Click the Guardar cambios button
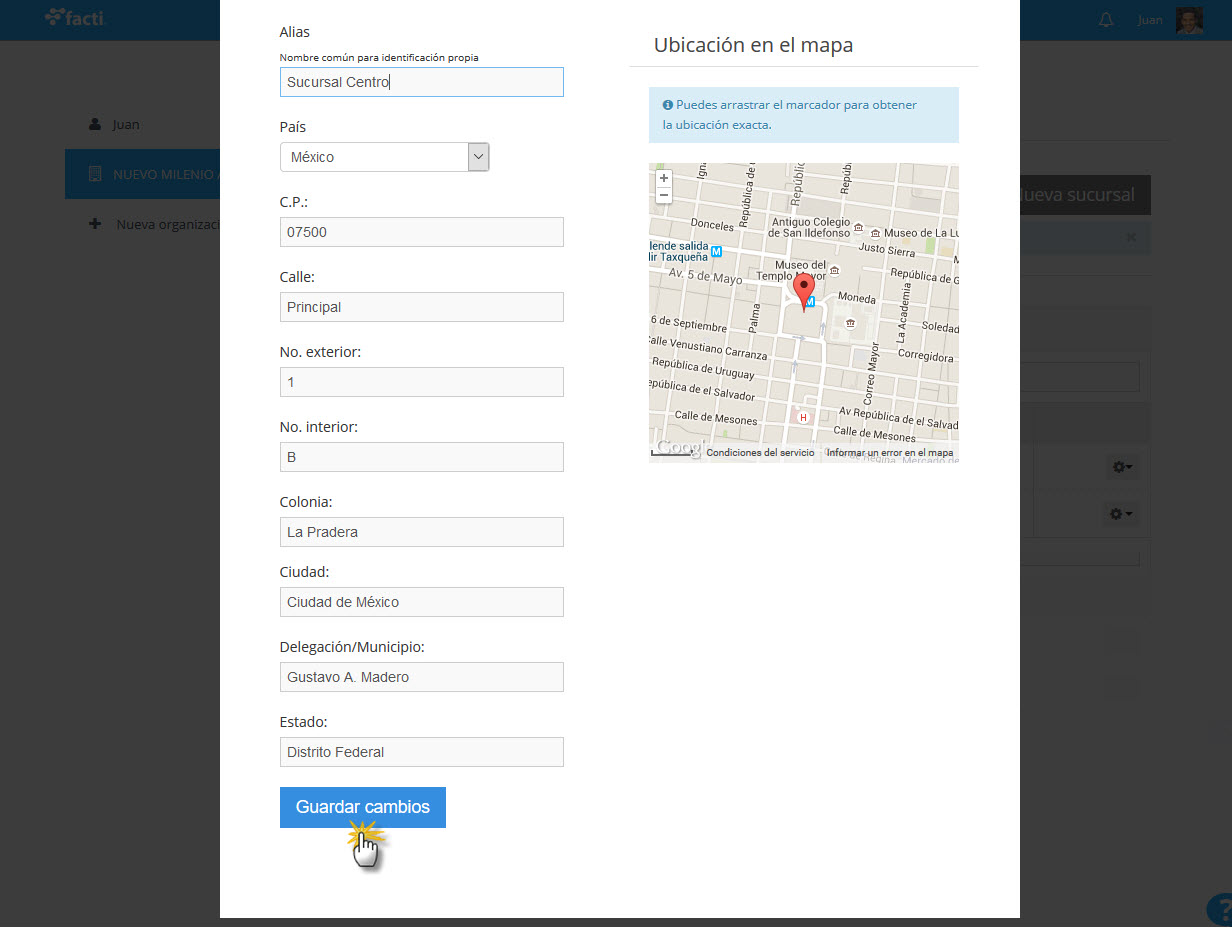The image size is (1232, 931). coord(363,807)
